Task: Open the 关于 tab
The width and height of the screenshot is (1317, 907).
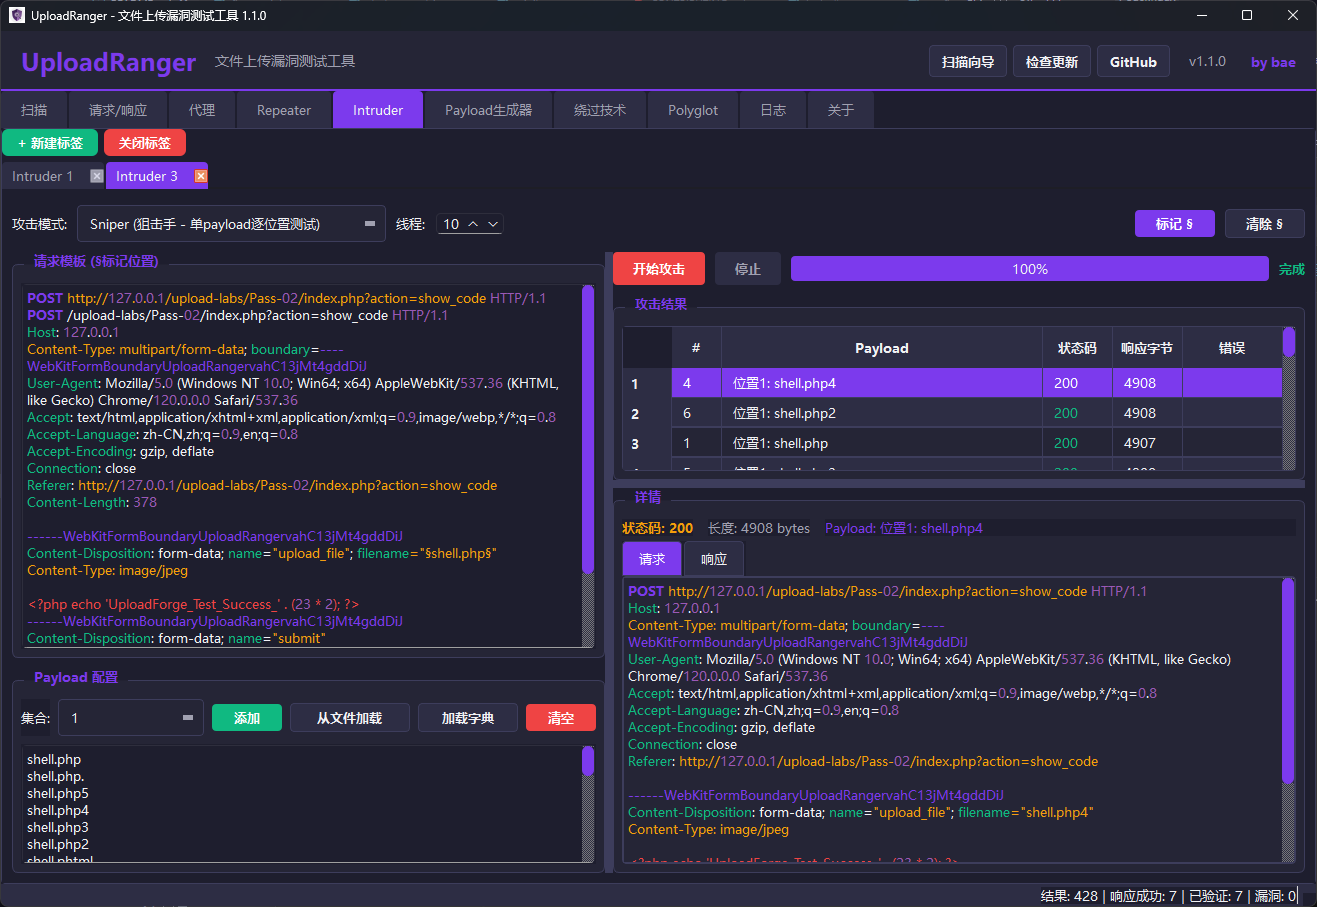Action: pyautogui.click(x=841, y=110)
